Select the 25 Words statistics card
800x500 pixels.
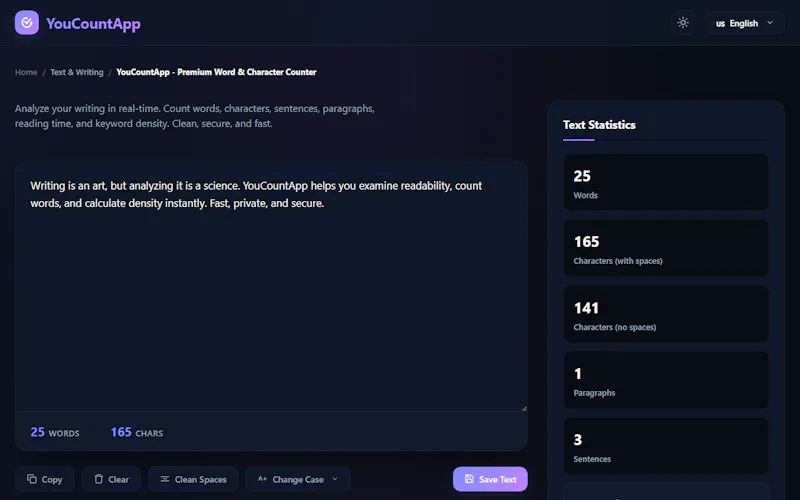(666, 182)
